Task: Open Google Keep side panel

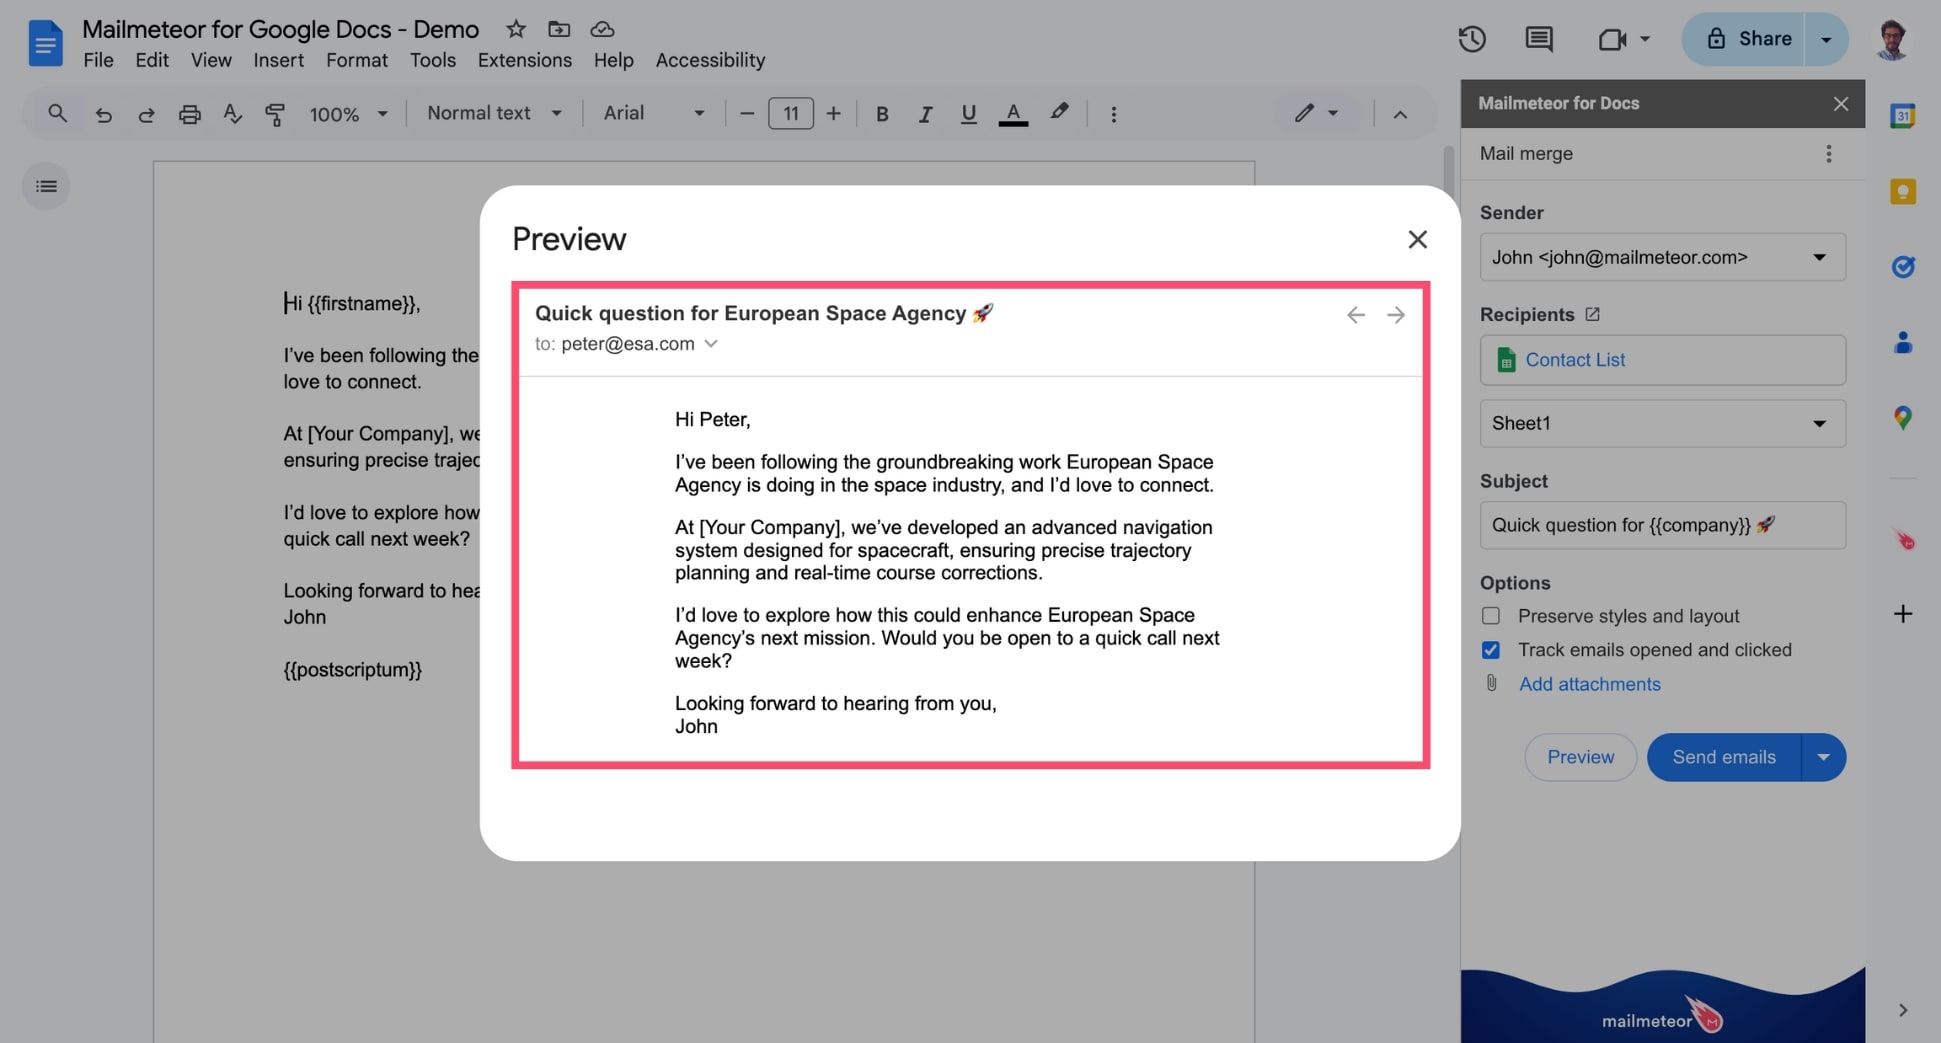Action: [1902, 191]
